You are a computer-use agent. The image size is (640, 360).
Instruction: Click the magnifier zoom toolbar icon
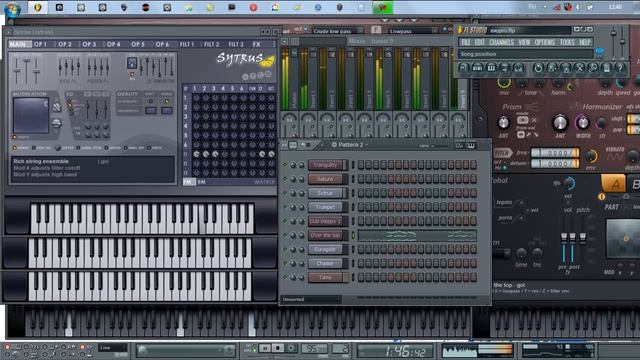coord(593,68)
